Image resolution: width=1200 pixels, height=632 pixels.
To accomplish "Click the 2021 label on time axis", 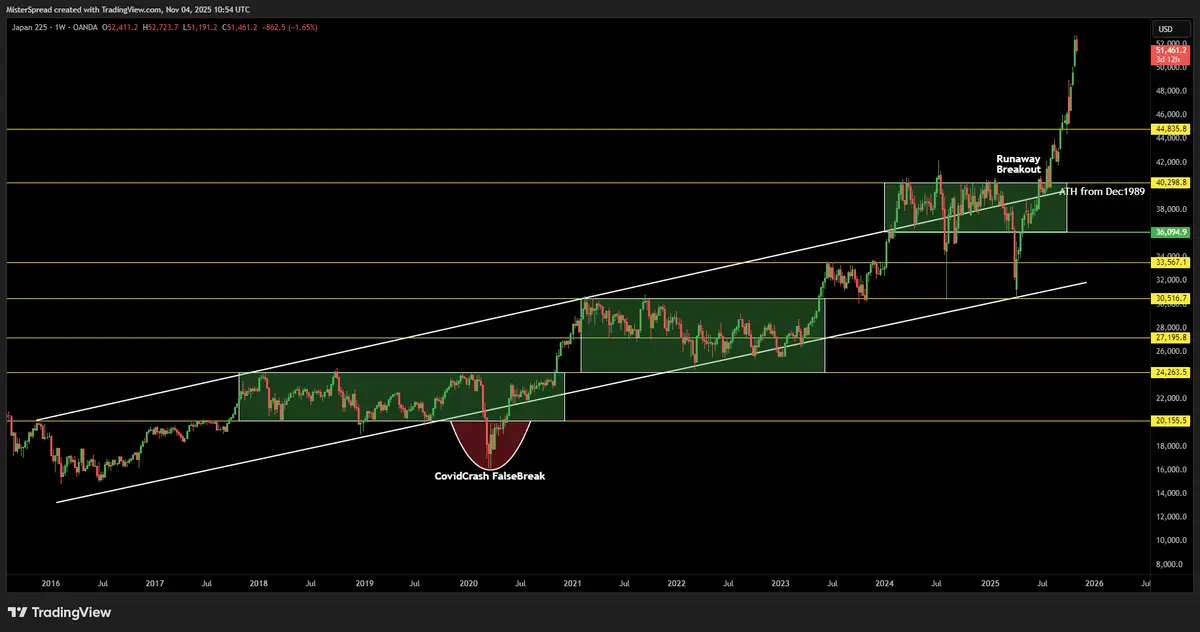I will [x=573, y=582].
